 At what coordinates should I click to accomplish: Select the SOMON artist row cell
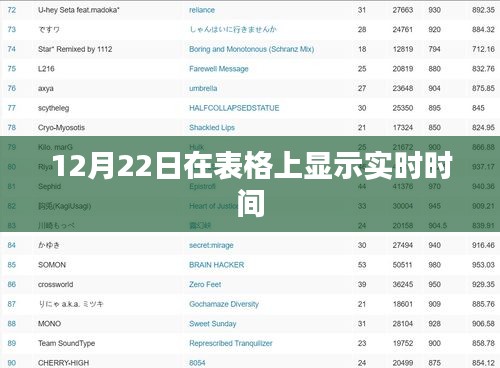tap(52, 265)
